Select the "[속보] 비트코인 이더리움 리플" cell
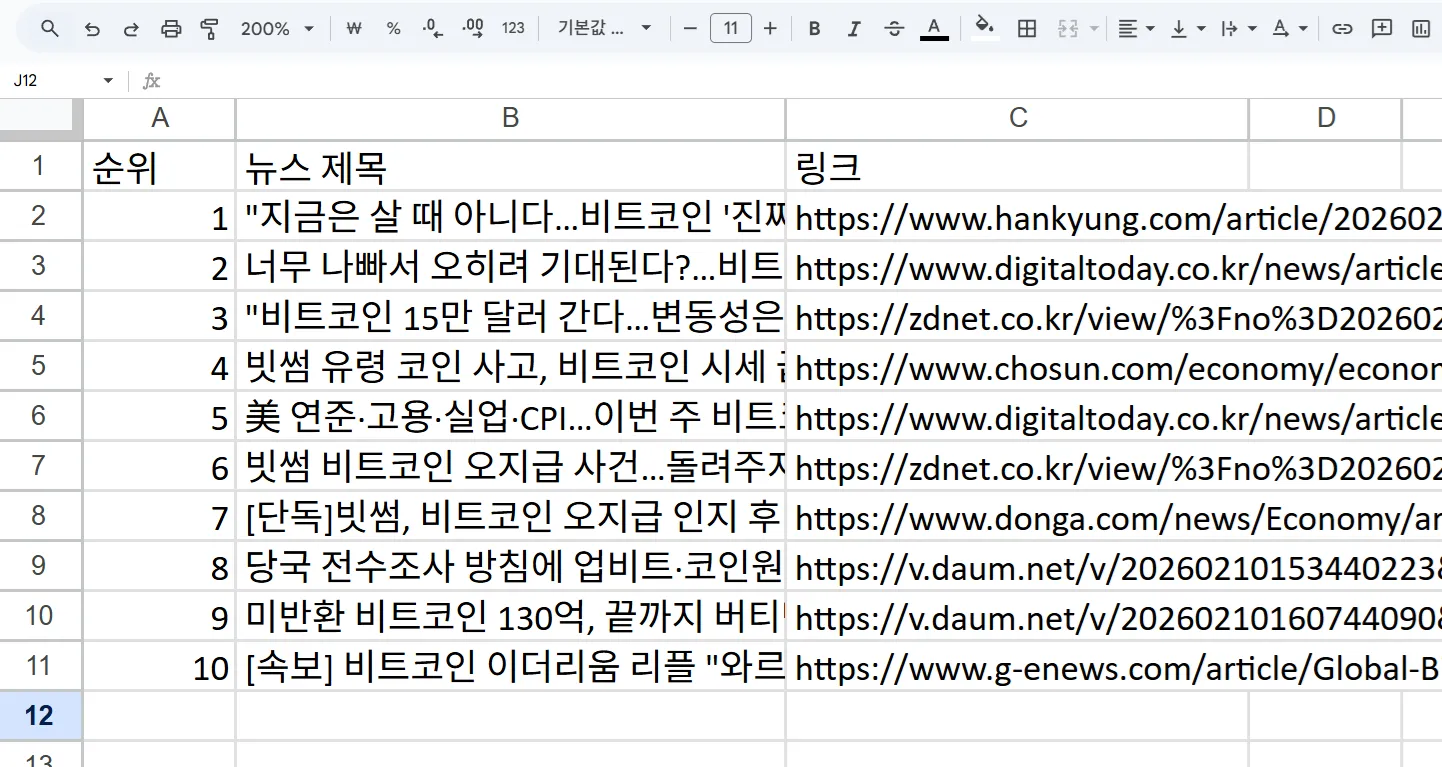Screen dimensions: 1442x767 tap(510, 665)
